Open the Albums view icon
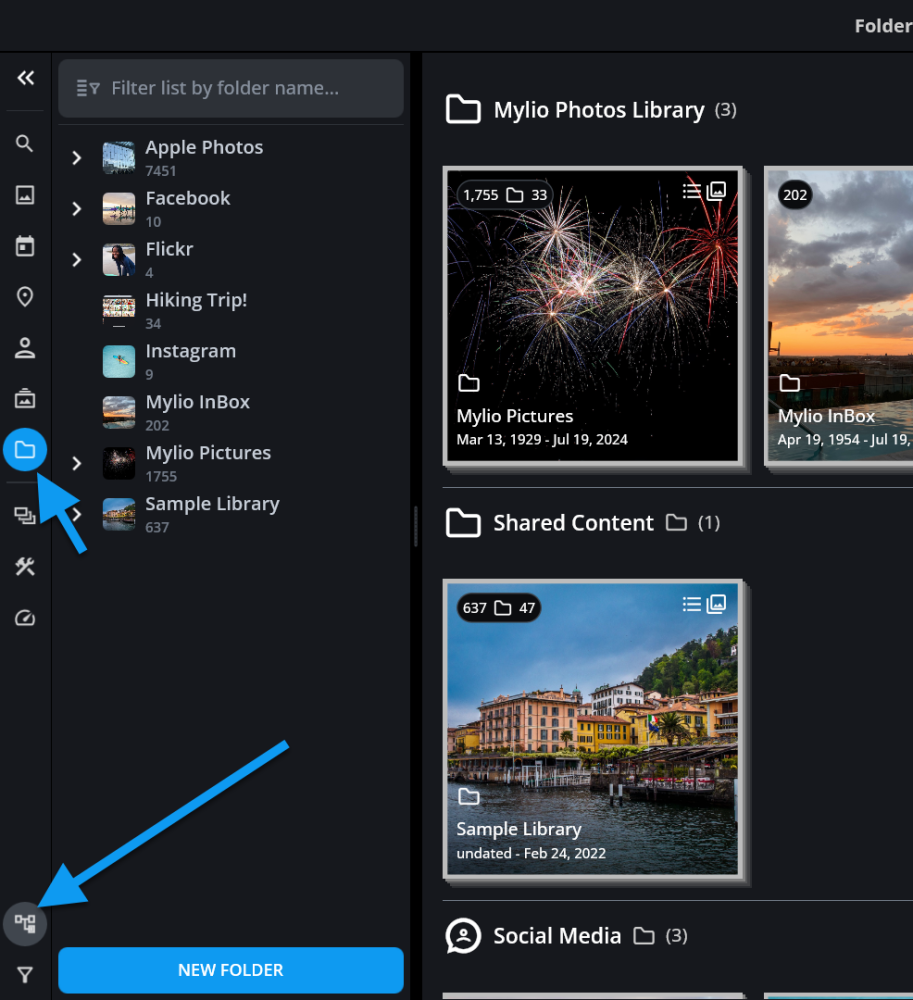 [x=25, y=399]
